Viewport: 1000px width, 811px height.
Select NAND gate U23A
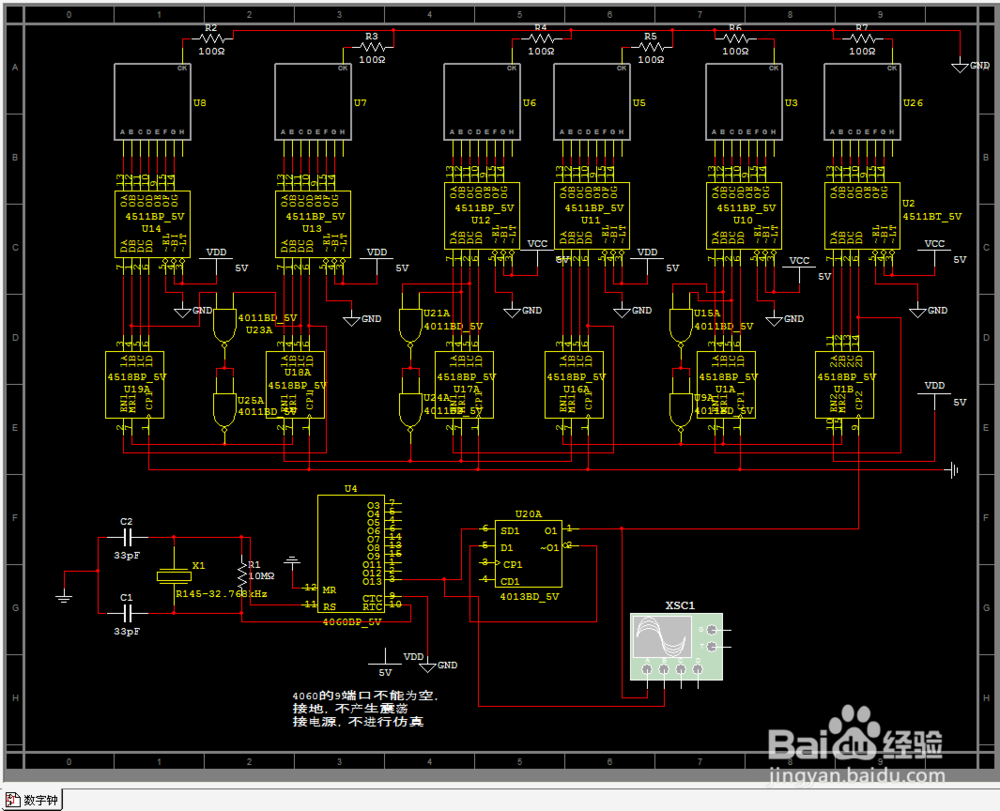tap(224, 326)
